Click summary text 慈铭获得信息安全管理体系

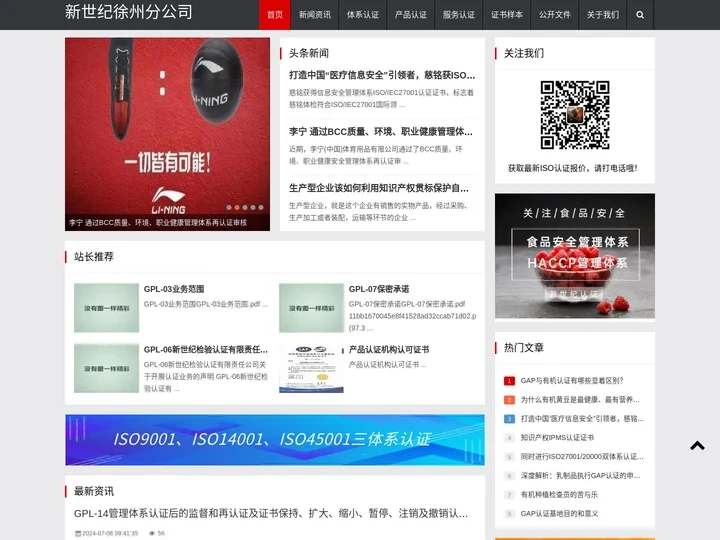[381, 98]
